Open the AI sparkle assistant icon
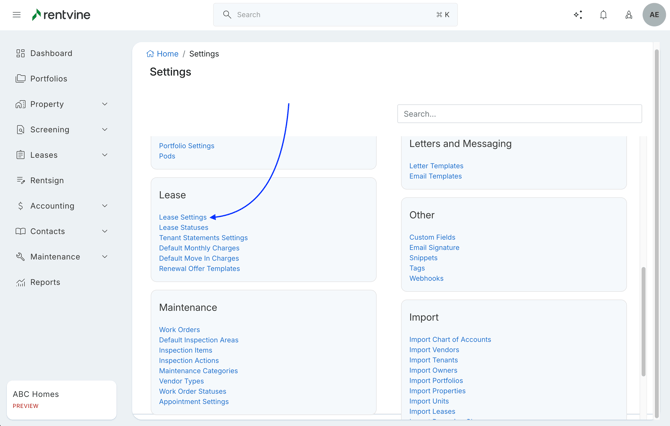 578,15
